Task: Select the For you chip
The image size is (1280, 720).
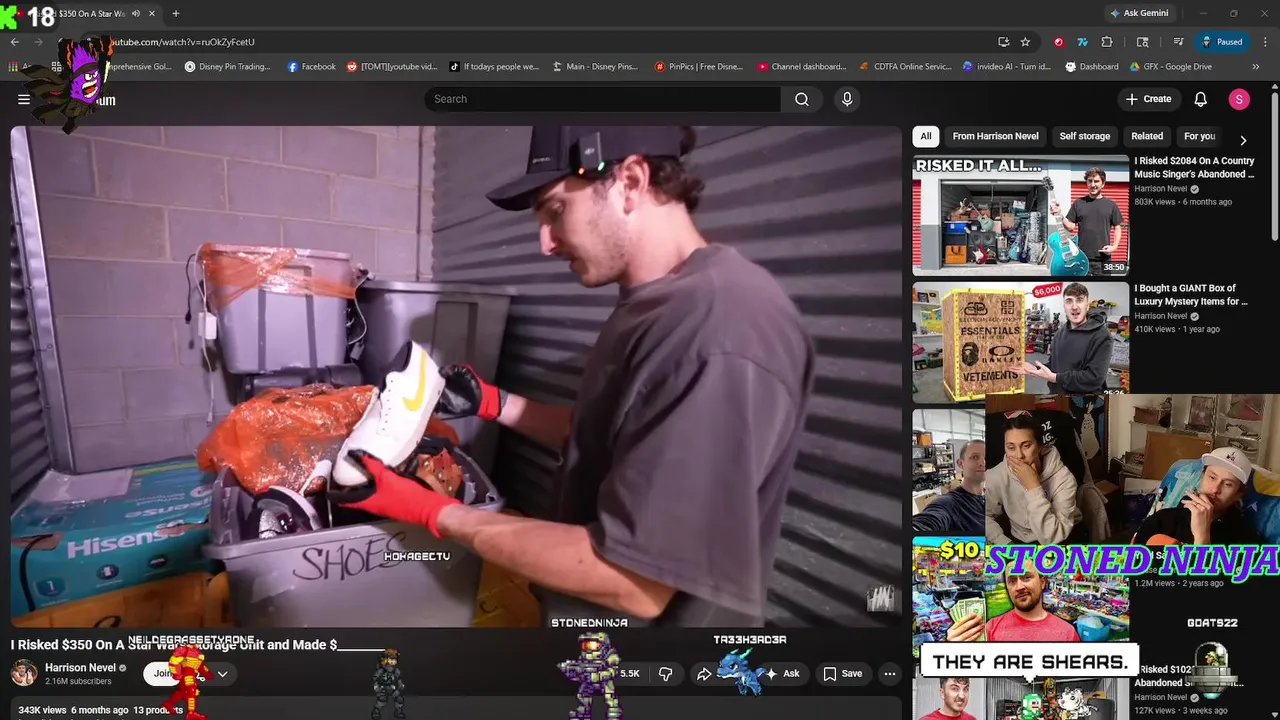Action: 1199,136
